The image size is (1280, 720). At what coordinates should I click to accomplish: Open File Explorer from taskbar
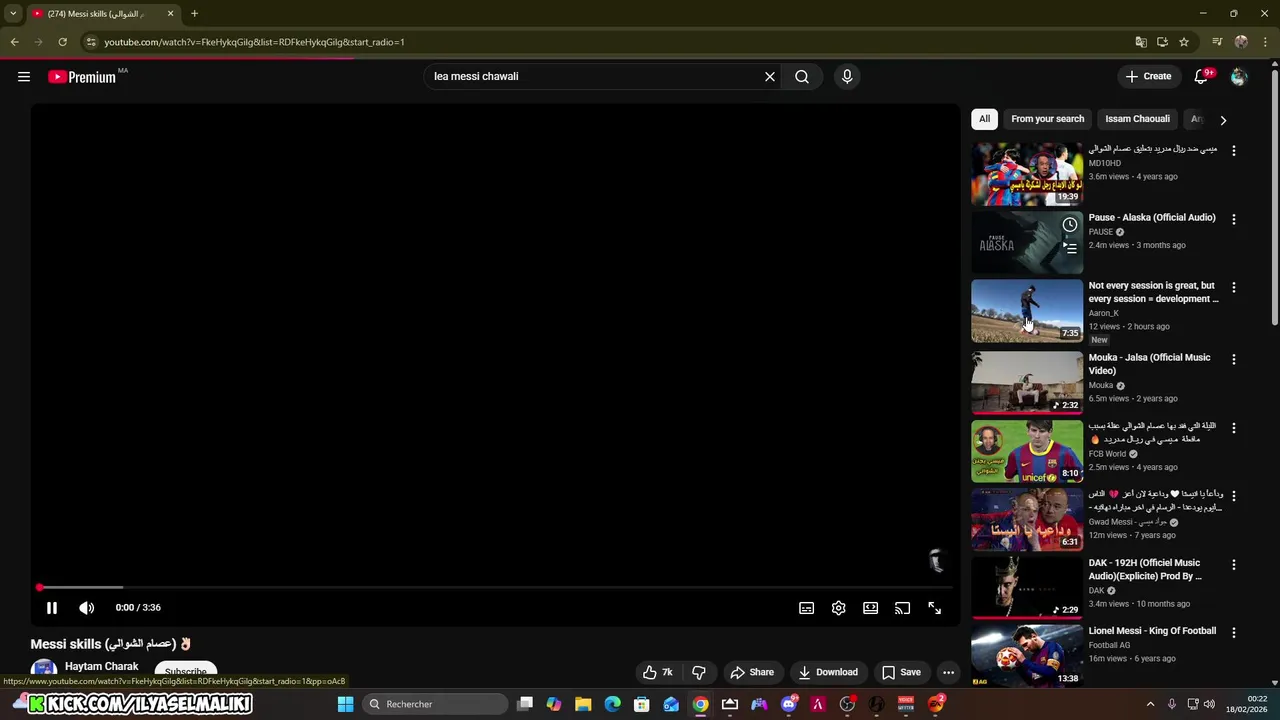[583, 704]
